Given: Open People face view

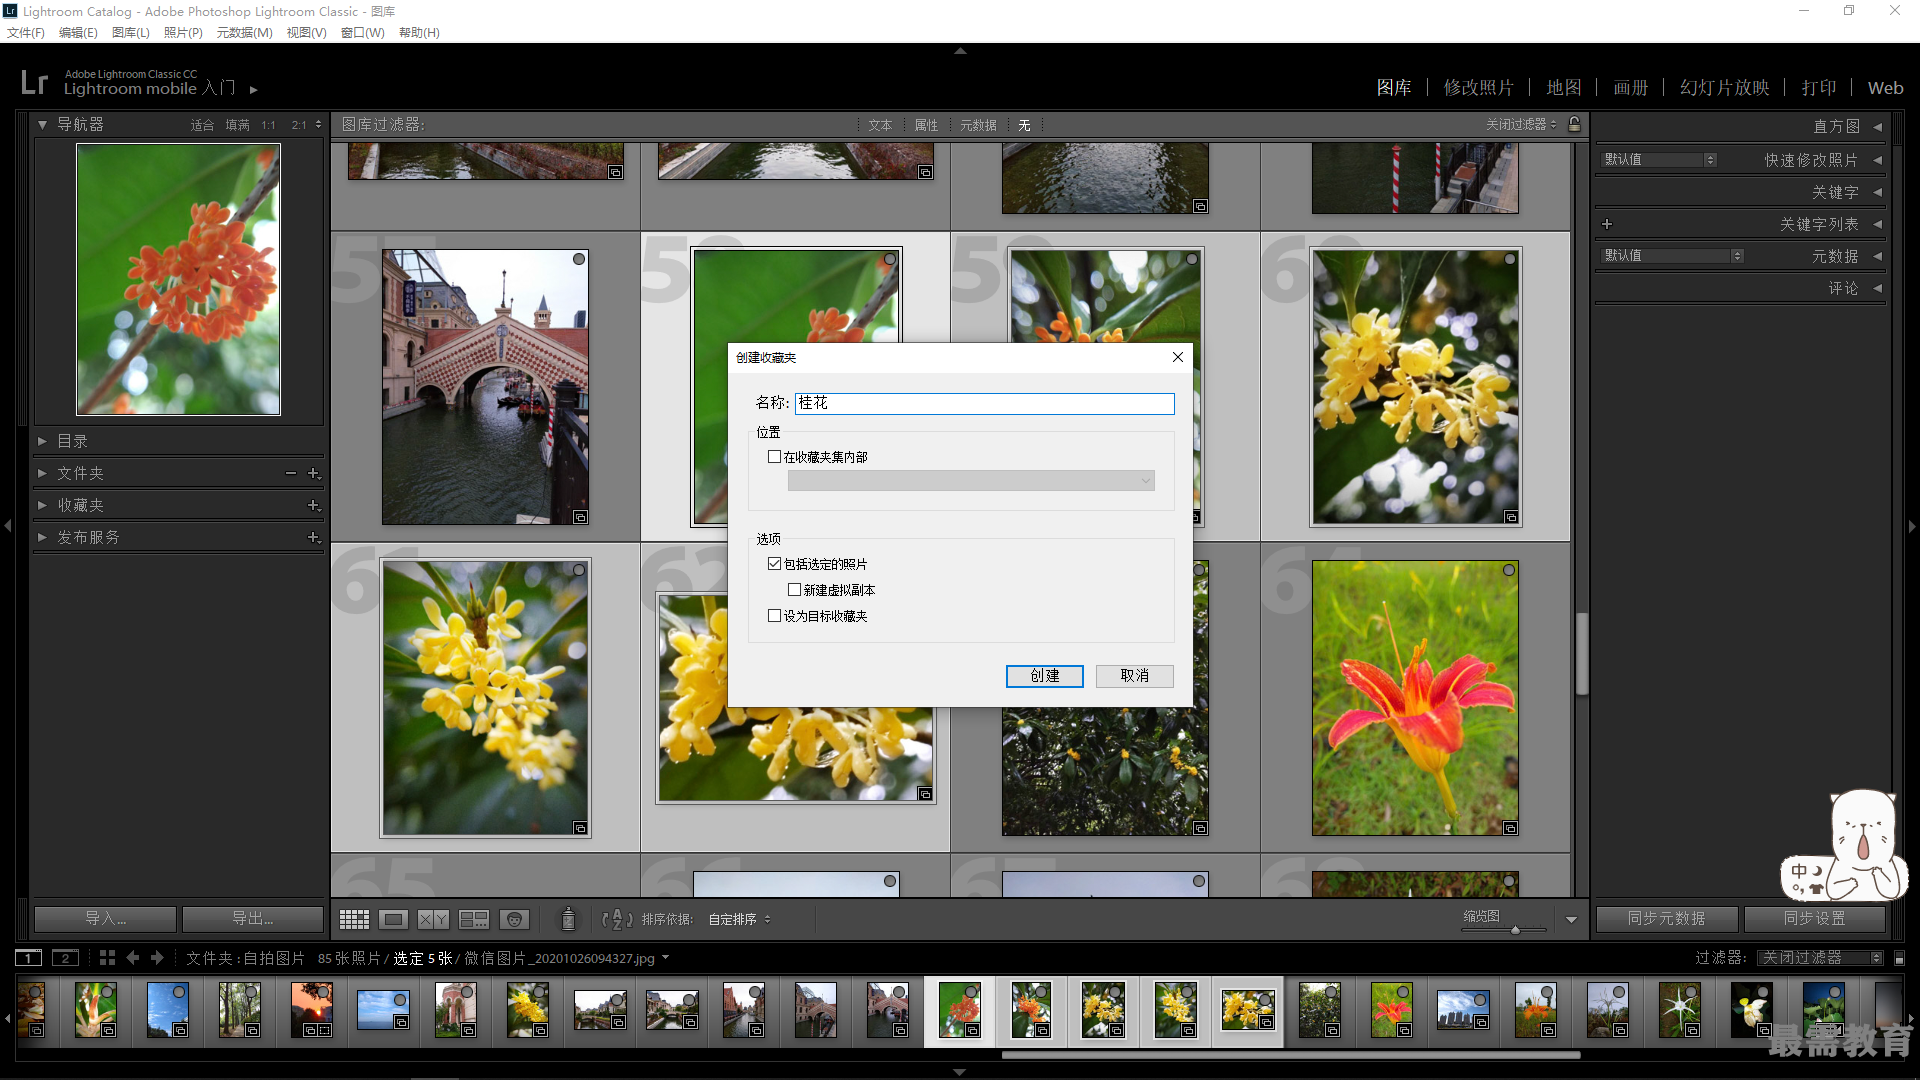Looking at the screenshot, I should 514,919.
